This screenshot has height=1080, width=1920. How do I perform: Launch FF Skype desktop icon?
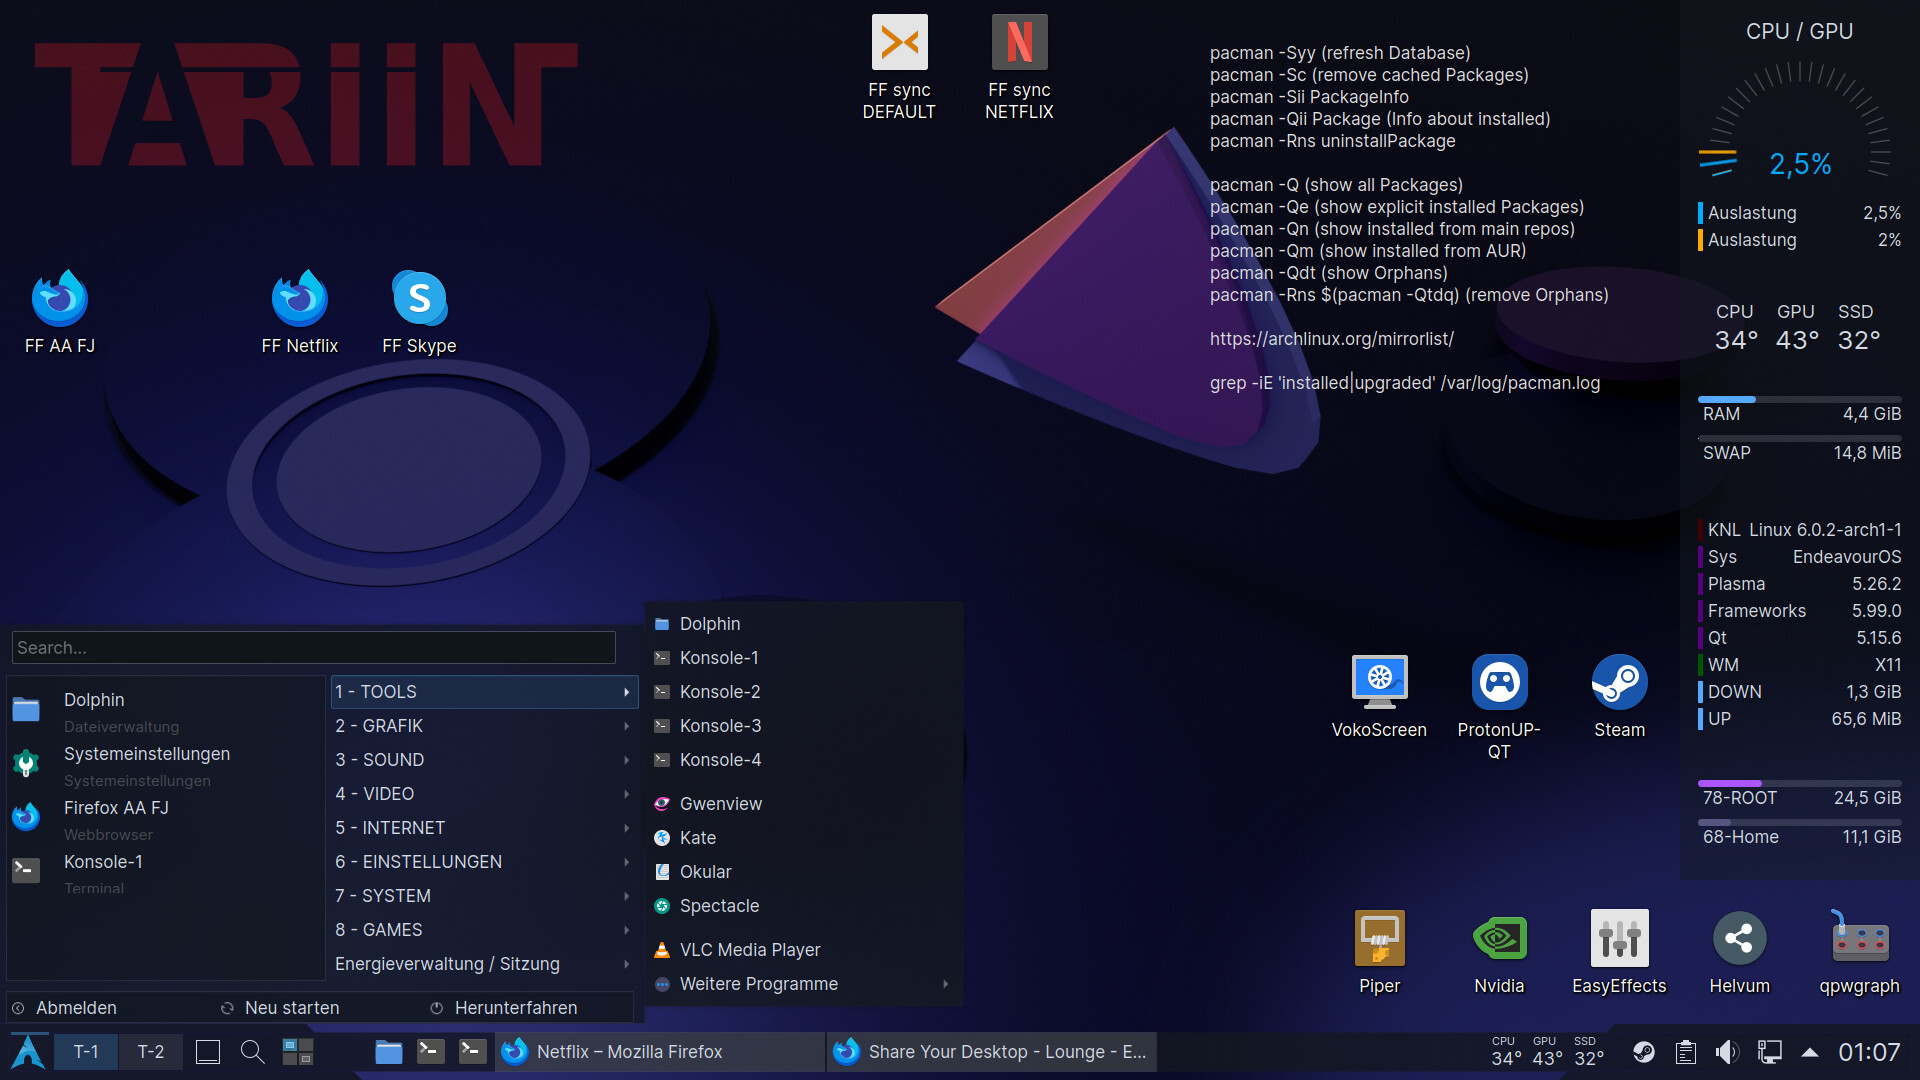(419, 312)
